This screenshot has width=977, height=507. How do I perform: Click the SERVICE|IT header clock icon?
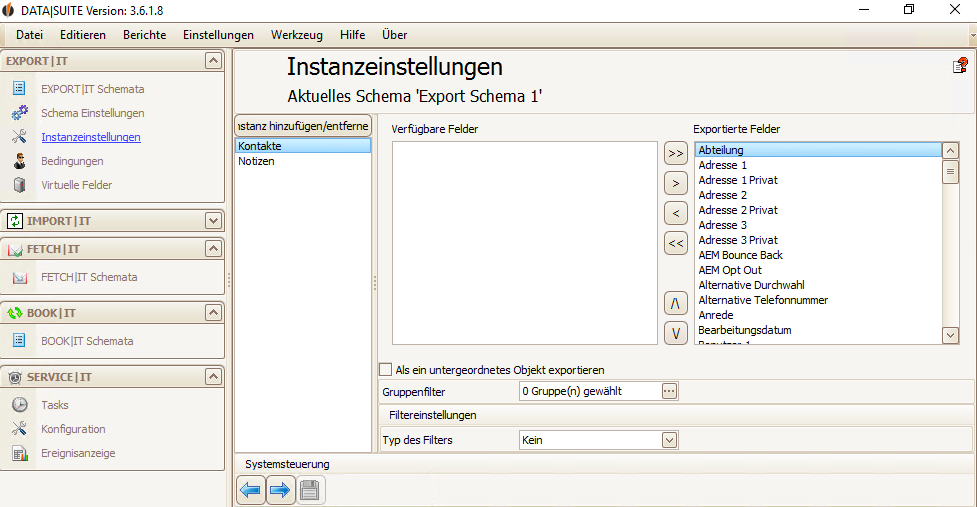click(15, 377)
